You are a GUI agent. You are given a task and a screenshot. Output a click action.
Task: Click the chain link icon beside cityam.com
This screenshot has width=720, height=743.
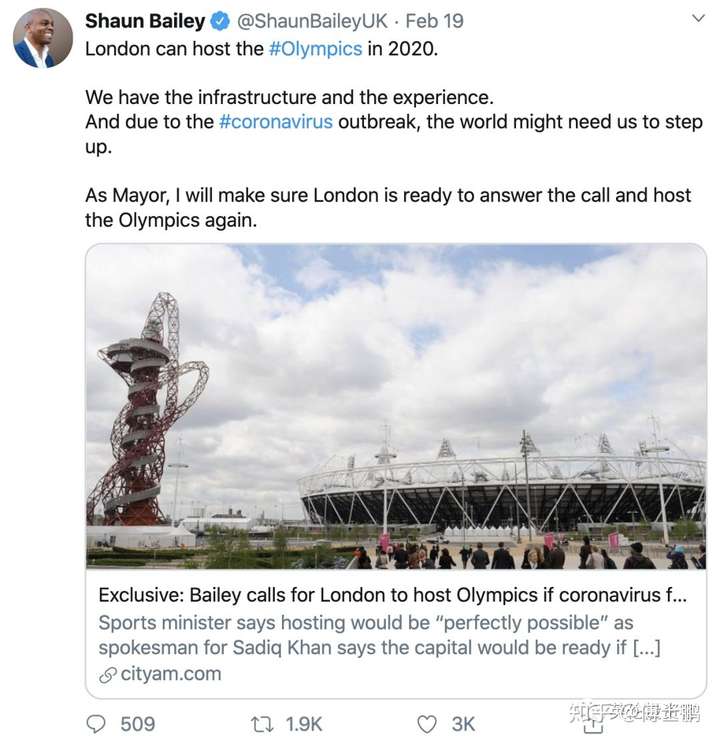108,674
